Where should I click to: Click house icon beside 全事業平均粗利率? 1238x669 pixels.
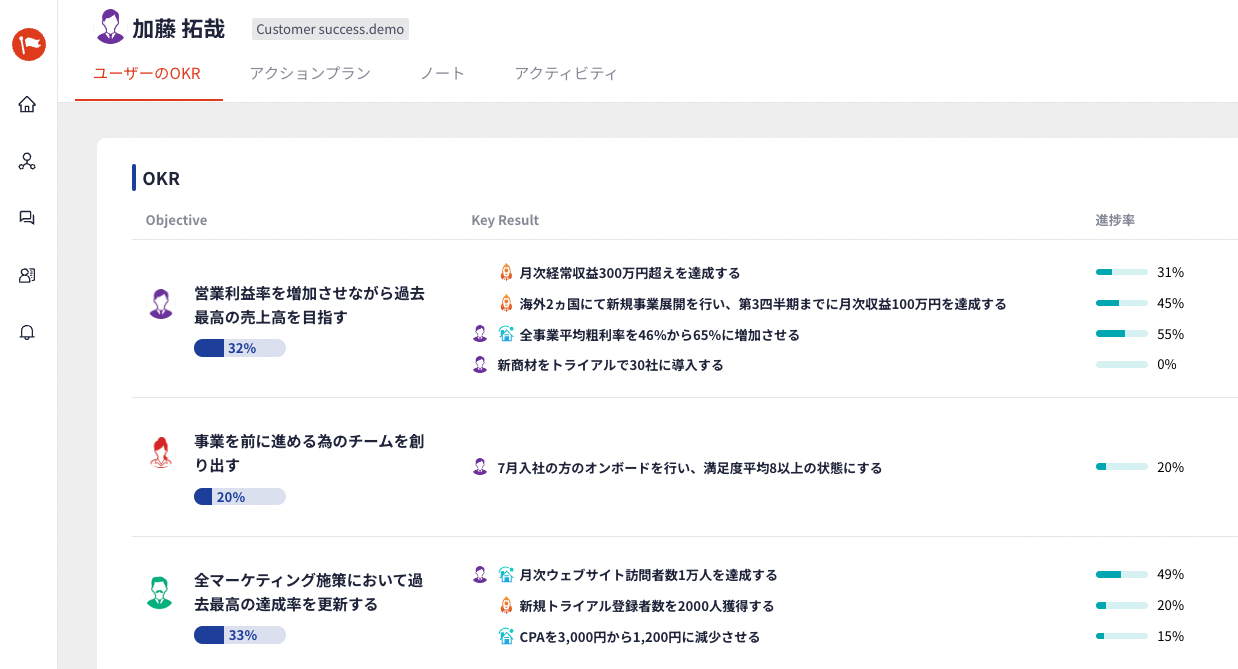(x=506, y=334)
